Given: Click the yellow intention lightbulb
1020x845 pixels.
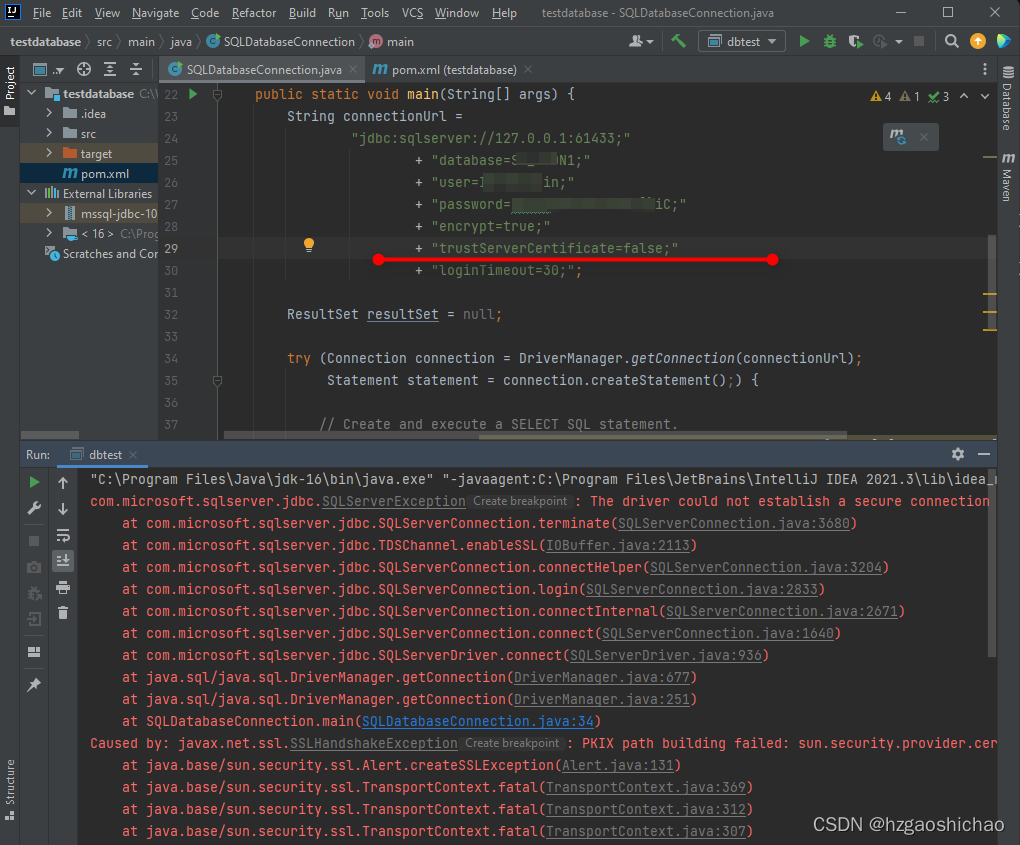Looking at the screenshot, I should (309, 245).
